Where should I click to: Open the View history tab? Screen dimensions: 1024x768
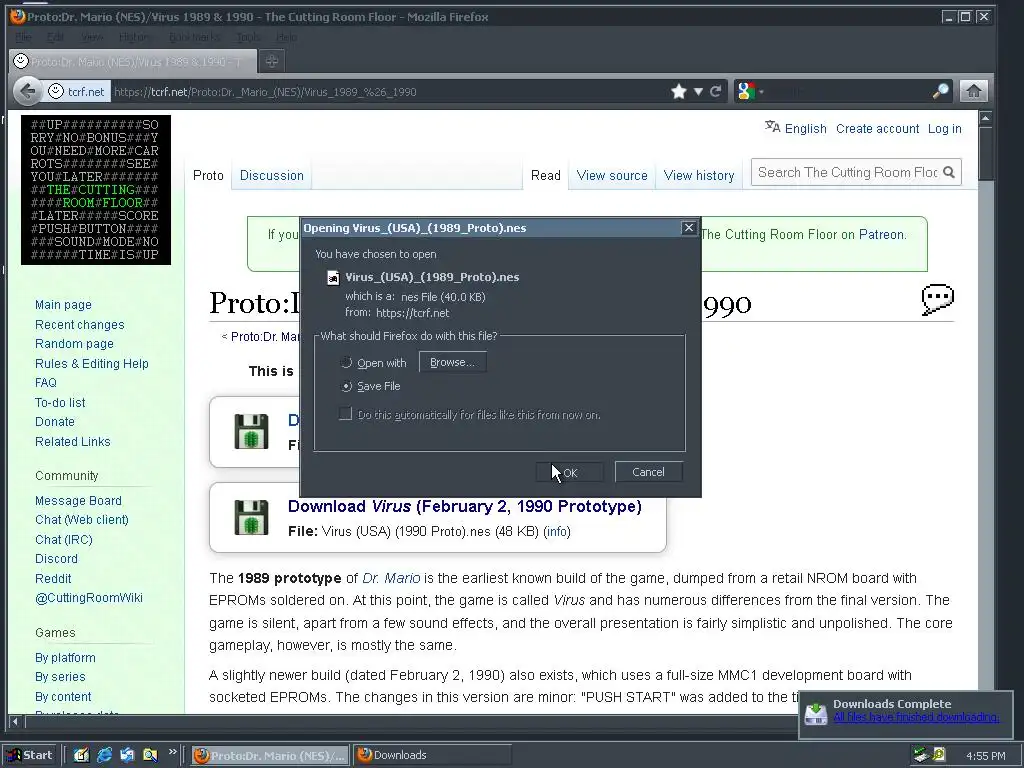click(699, 176)
